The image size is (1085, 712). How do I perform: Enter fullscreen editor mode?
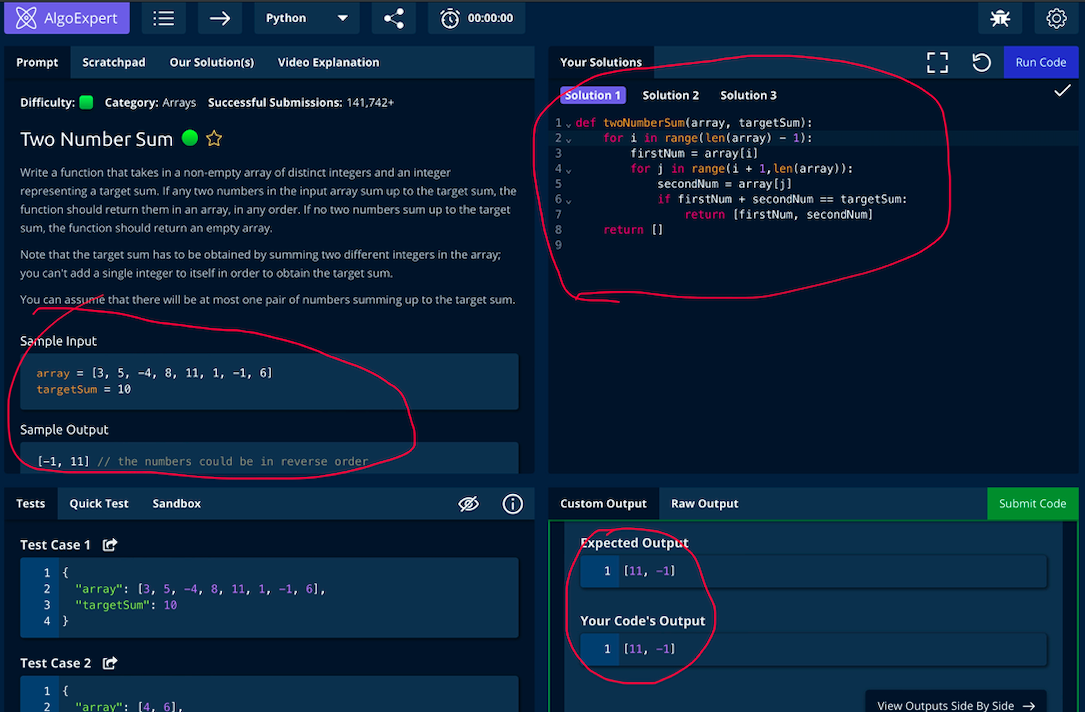937,62
